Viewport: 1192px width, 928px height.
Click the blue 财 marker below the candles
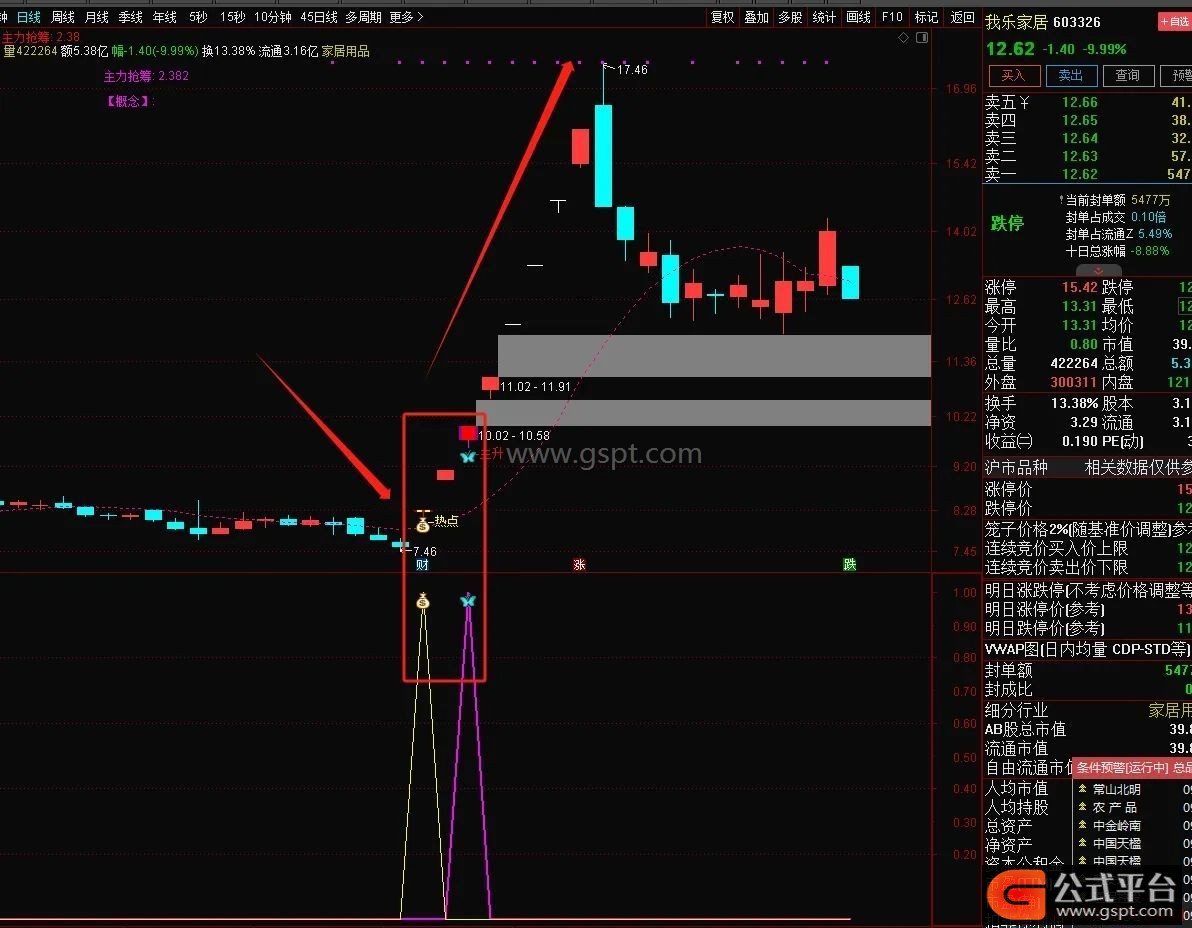pyautogui.click(x=423, y=565)
